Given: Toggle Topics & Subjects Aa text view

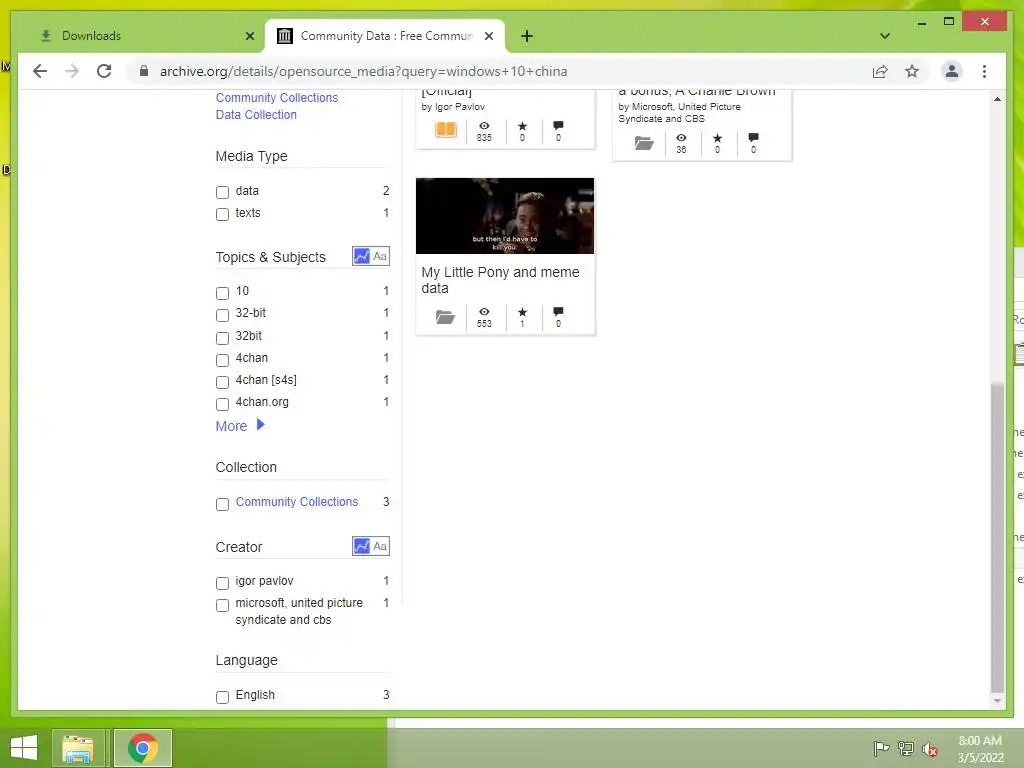Looking at the screenshot, I should 380,256.
